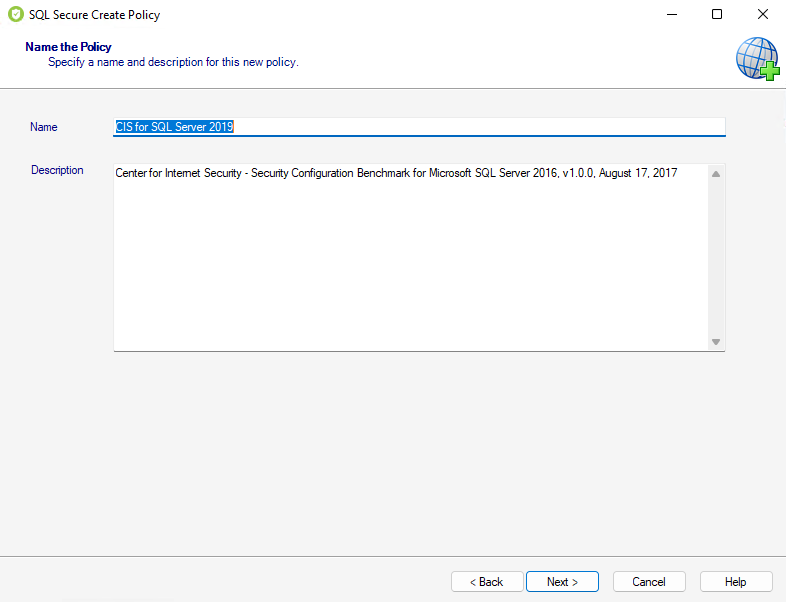Screen dimensions: 786x602
Task: Click the Description scrollbar down arrow
Action: (x=716, y=342)
